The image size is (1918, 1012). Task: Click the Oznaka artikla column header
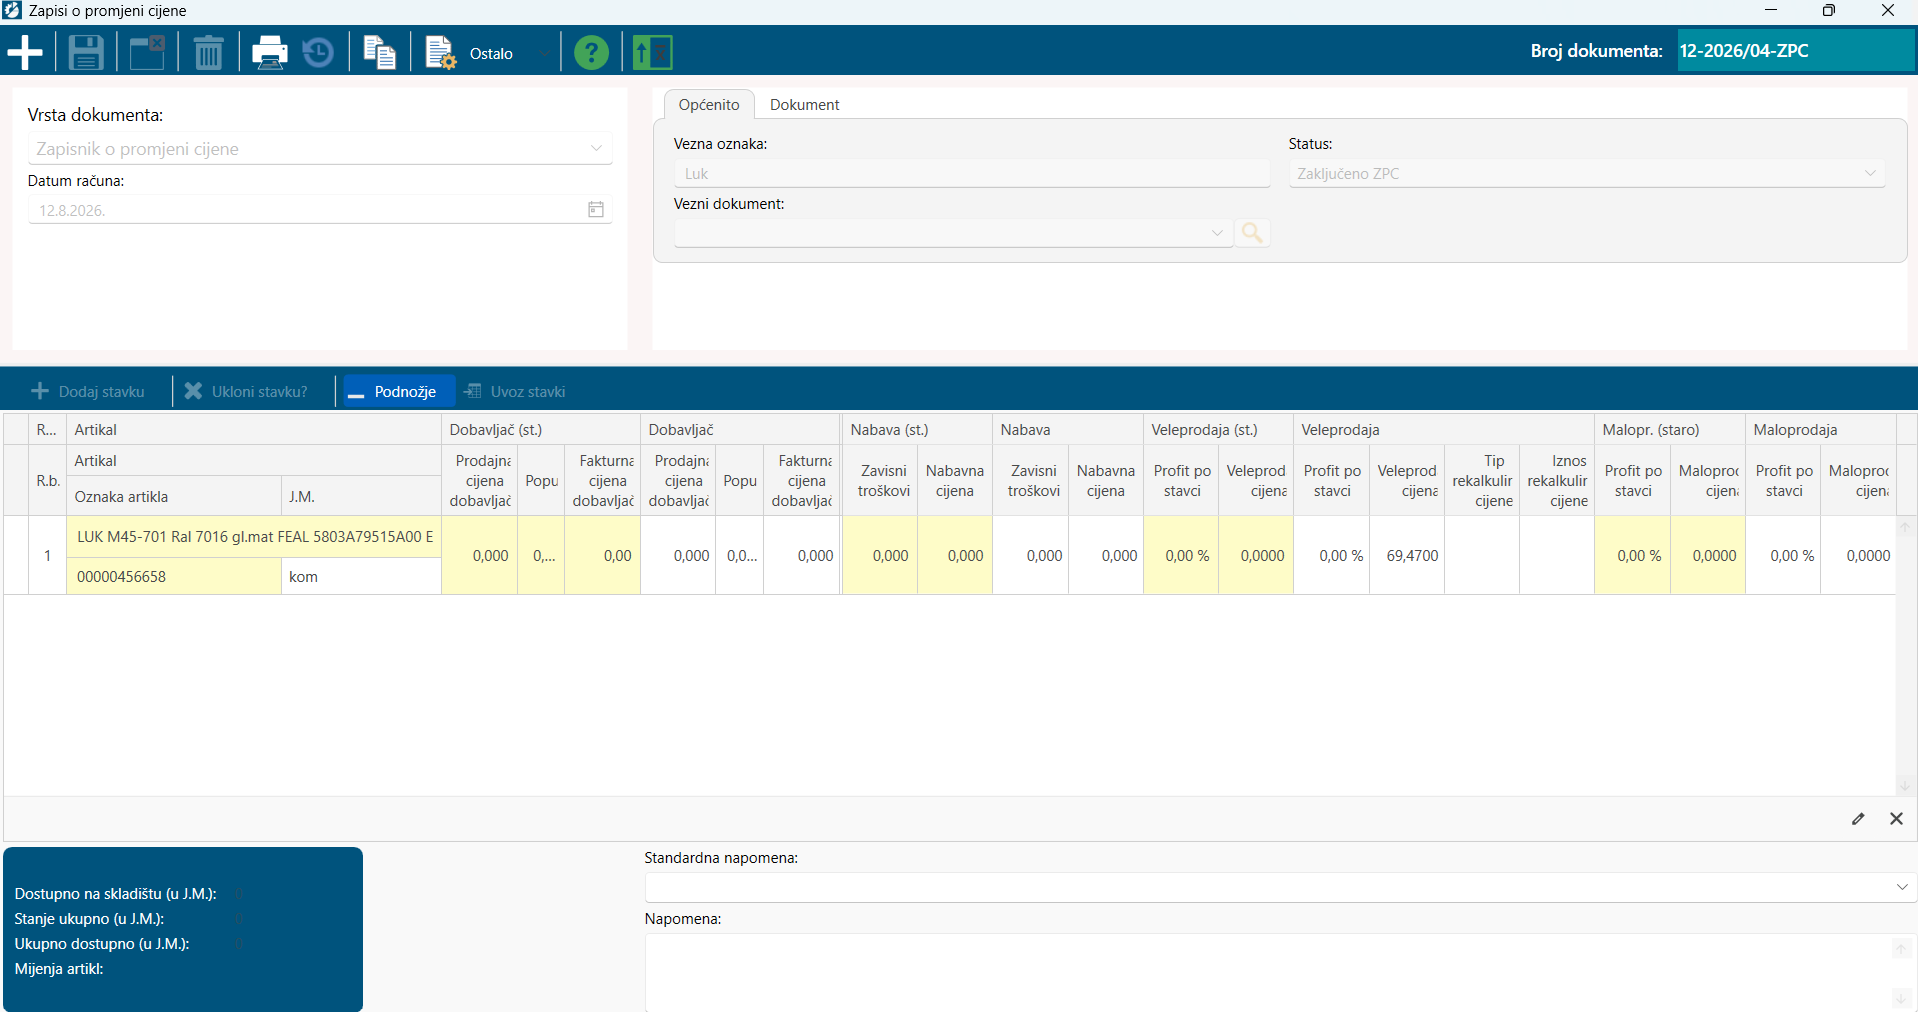[174, 497]
